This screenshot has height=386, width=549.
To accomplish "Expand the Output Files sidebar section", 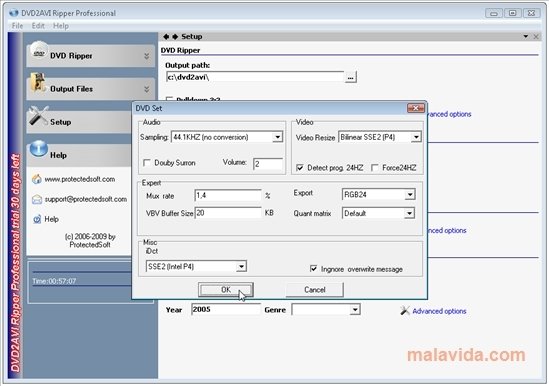I will coord(147,89).
